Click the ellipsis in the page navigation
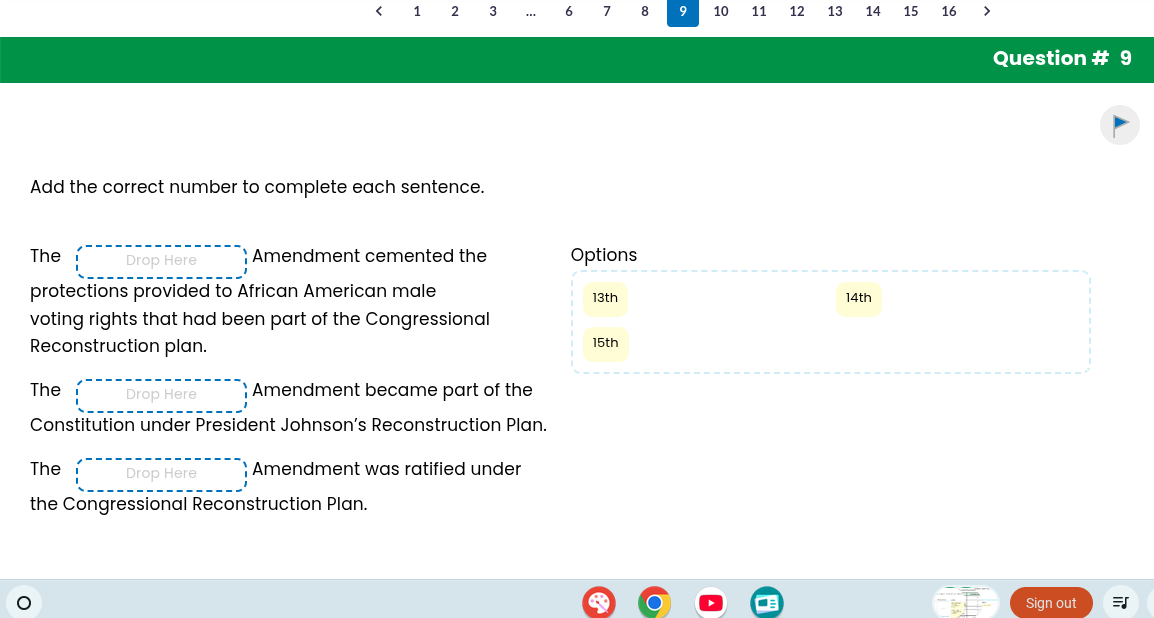 (530, 11)
